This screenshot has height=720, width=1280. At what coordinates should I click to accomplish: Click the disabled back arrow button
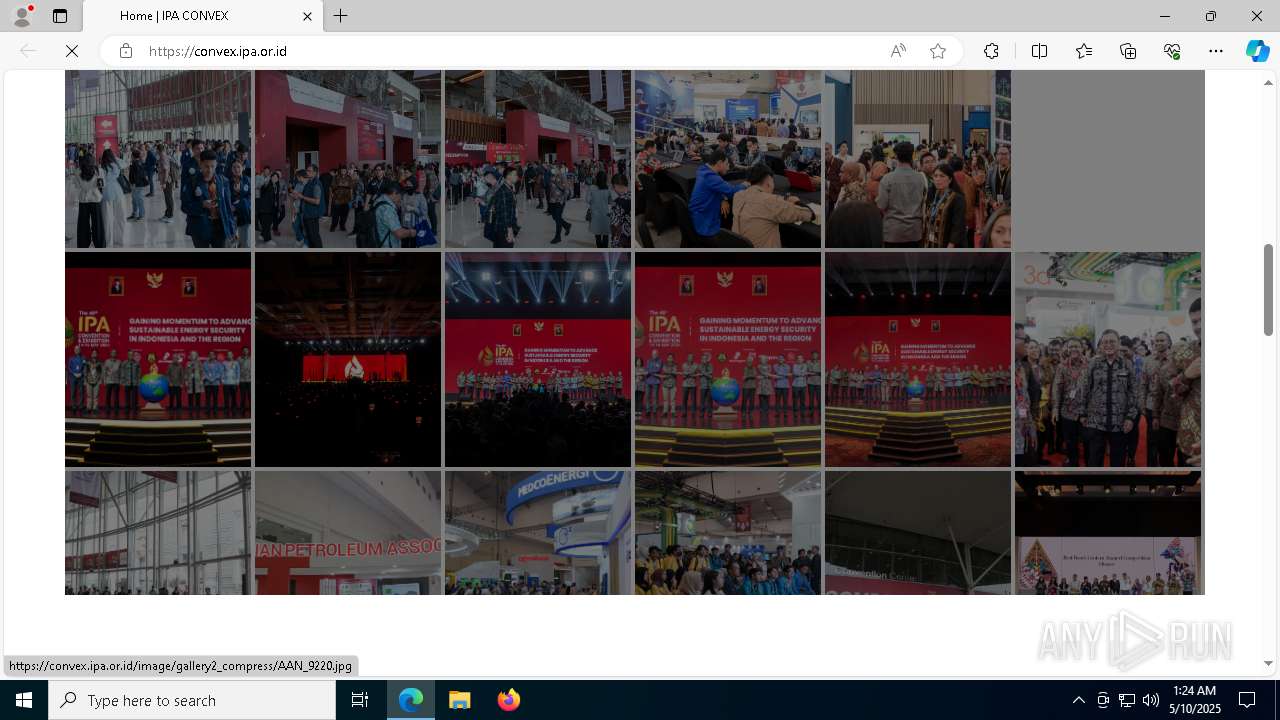28,51
